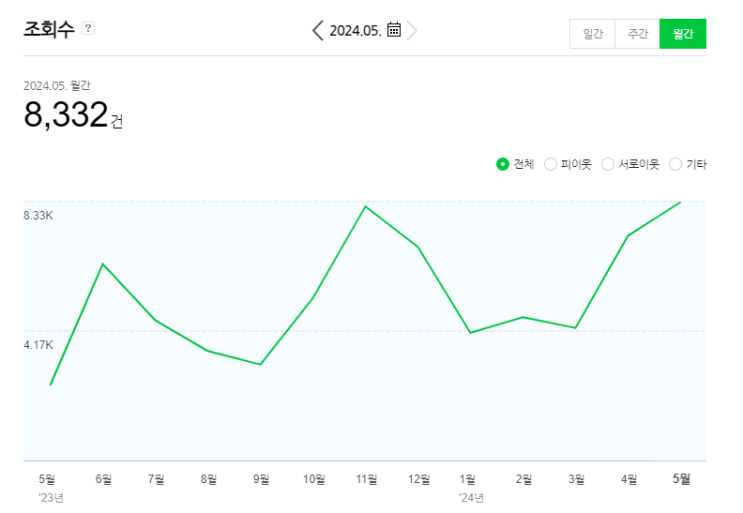
Task: Select the 피이웃 radio button
Action: click(550, 164)
